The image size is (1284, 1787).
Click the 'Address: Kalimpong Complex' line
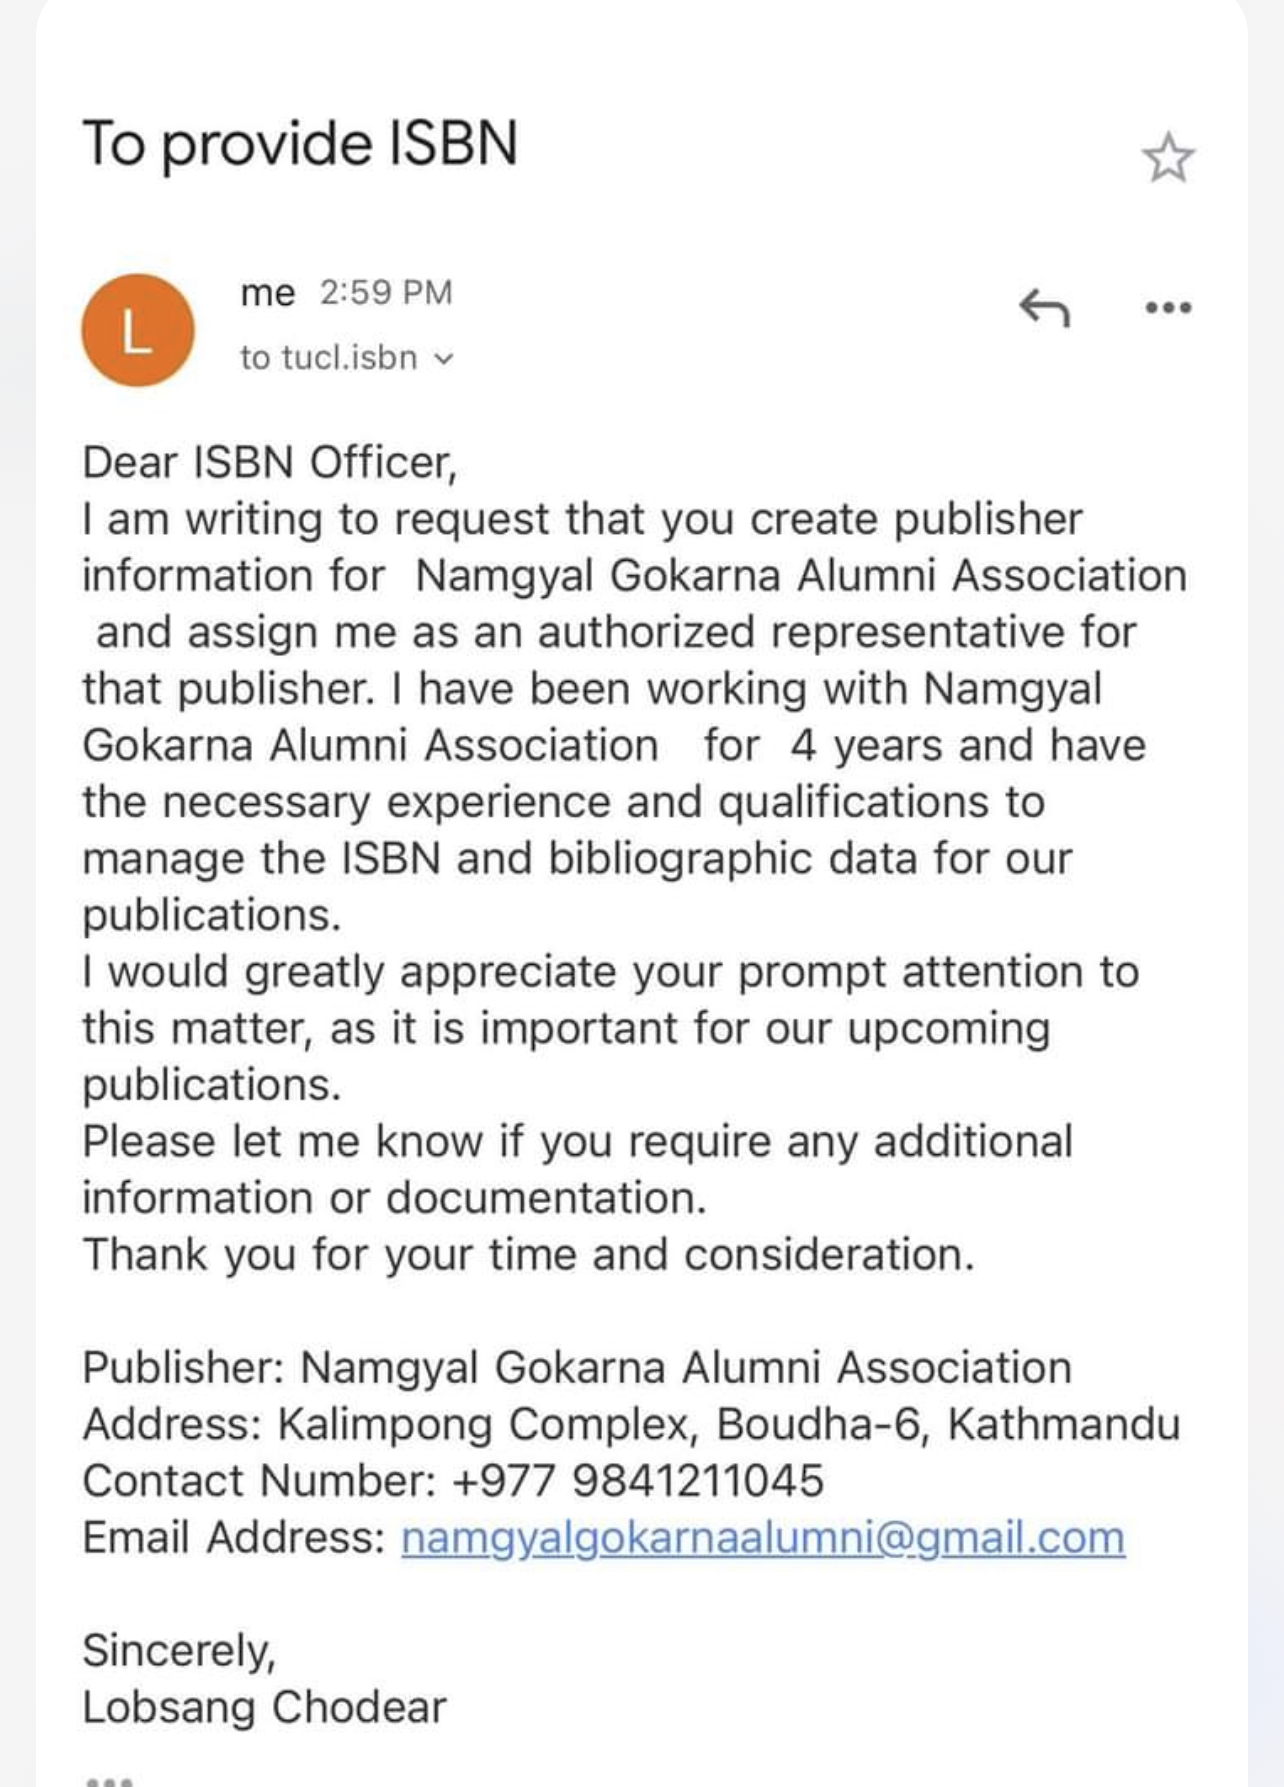[631, 1424]
